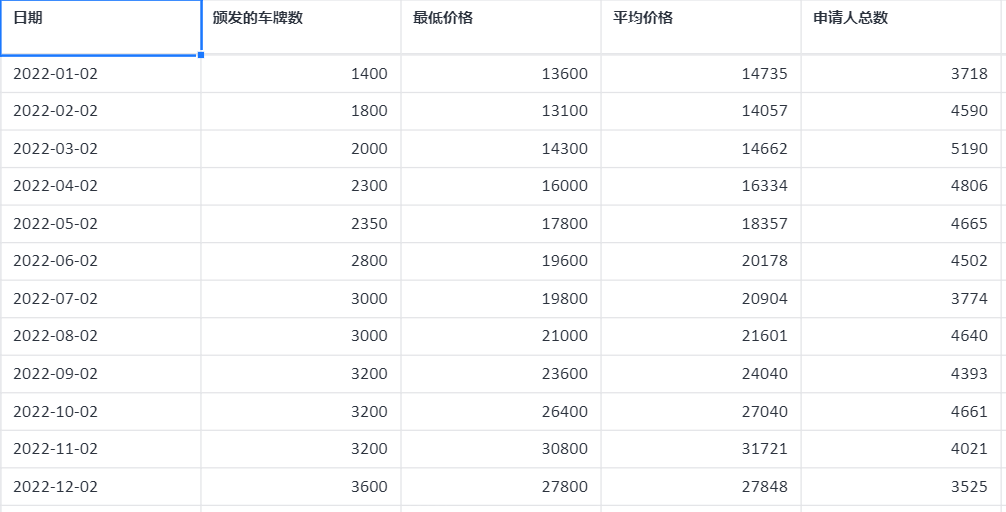Screen dimensions: 1006x512
Task: Click the fill handle of the selected 日期 cell
Action: point(201,54)
